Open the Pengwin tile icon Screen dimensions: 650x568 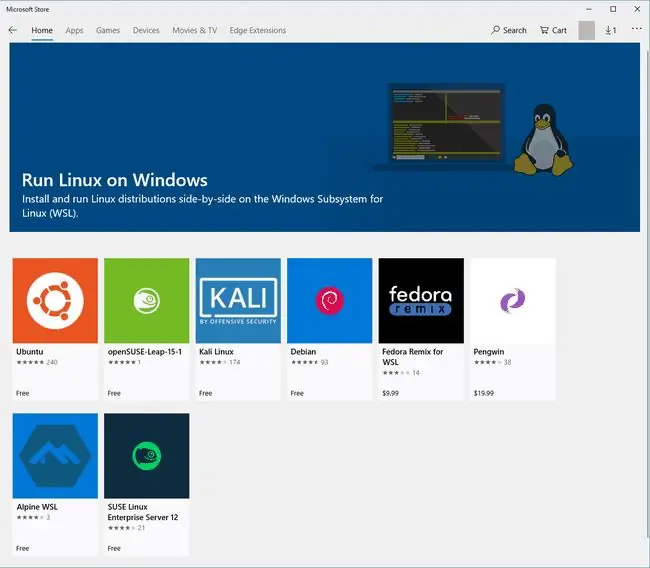coord(513,301)
